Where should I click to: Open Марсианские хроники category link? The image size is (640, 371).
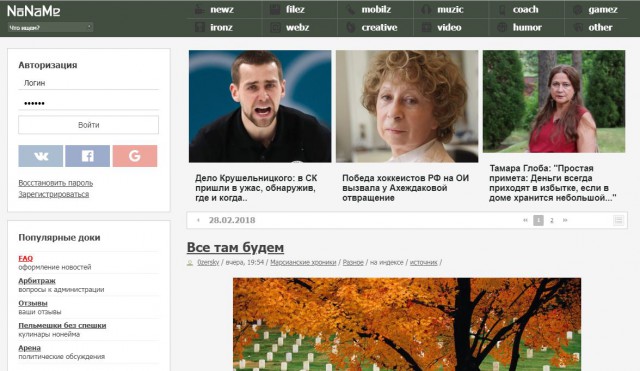(x=303, y=262)
